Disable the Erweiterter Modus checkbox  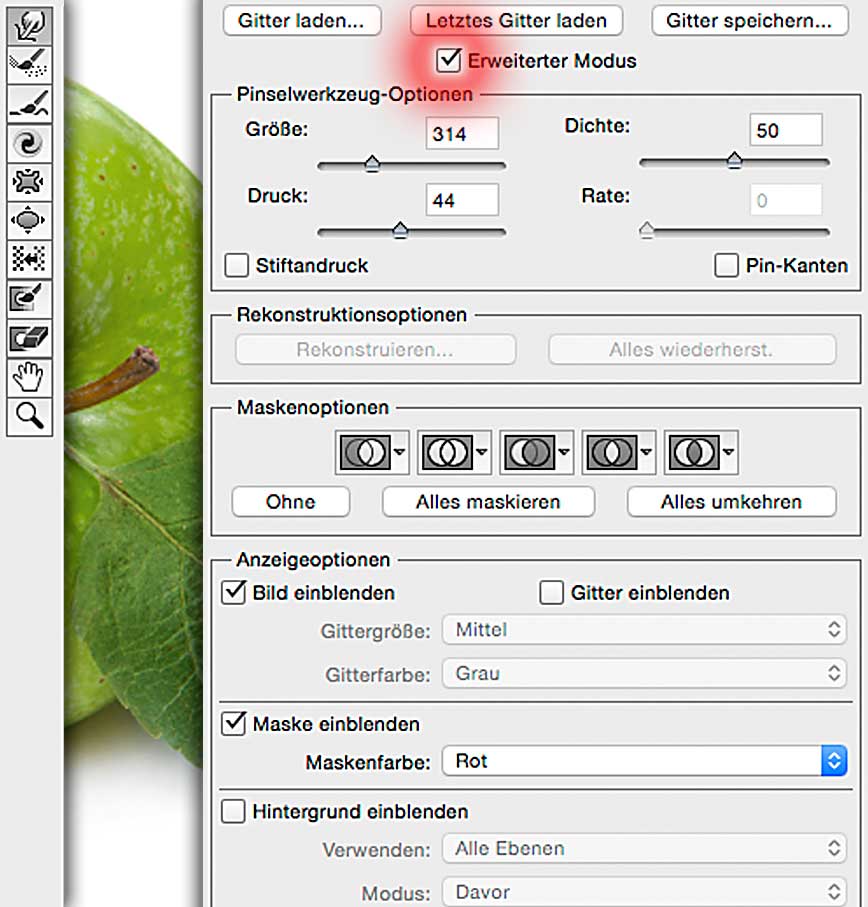tap(448, 61)
